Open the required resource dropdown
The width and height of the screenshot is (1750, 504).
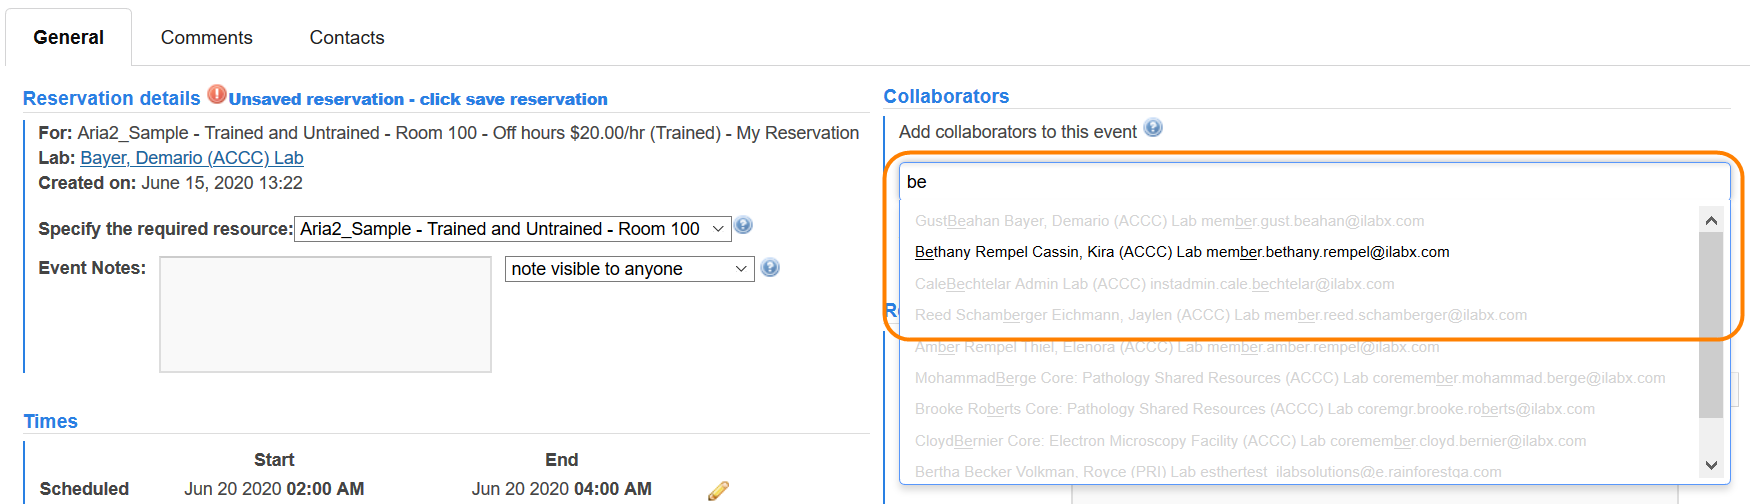tap(512, 229)
